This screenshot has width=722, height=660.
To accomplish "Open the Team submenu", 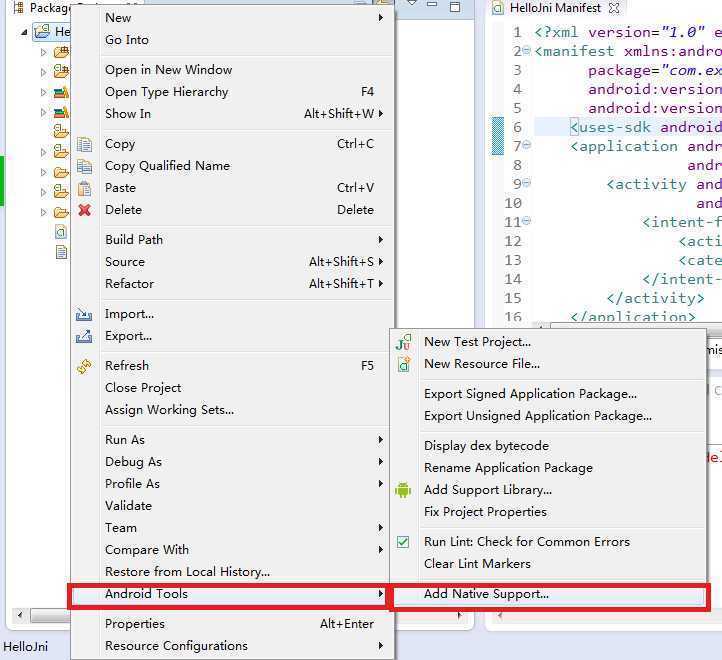I will click(x=233, y=528).
